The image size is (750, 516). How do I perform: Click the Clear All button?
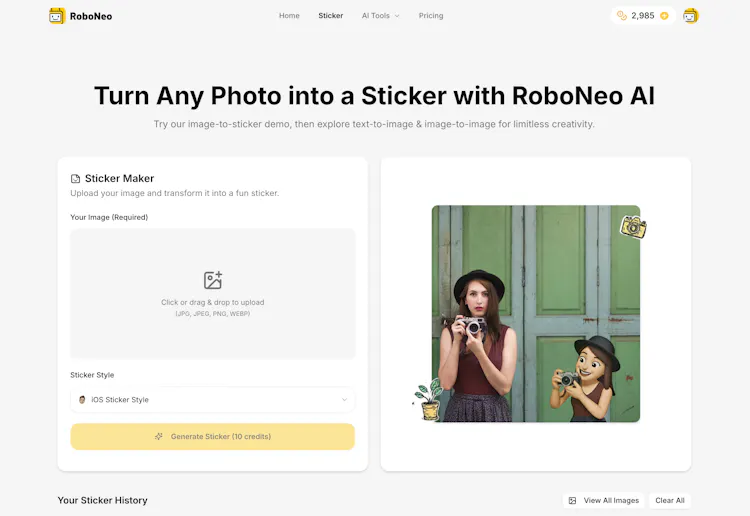[670, 501]
